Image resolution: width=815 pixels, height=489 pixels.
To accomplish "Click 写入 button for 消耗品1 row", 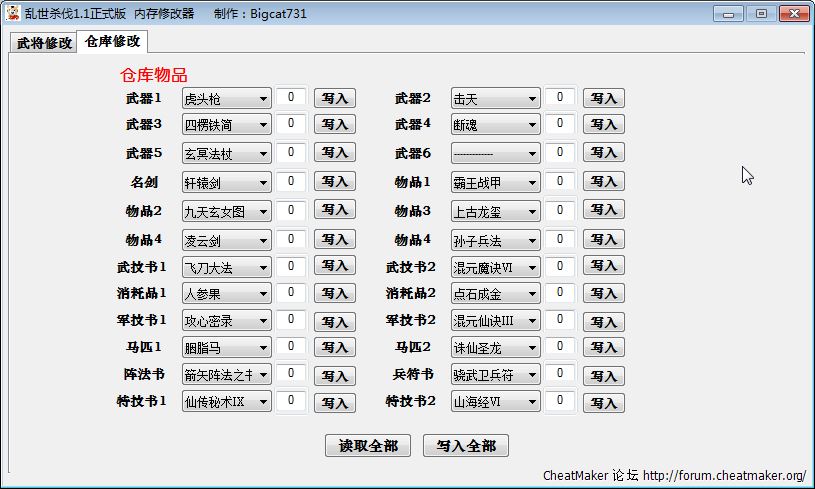I will [335, 294].
